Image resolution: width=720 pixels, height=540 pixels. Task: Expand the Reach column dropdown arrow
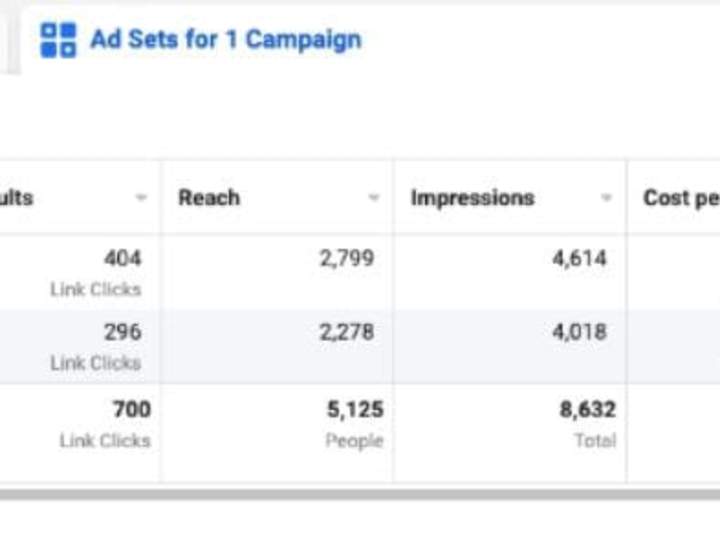(374, 198)
